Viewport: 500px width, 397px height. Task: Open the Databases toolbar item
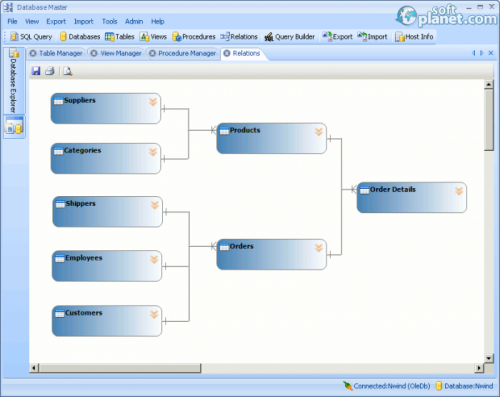pos(80,37)
